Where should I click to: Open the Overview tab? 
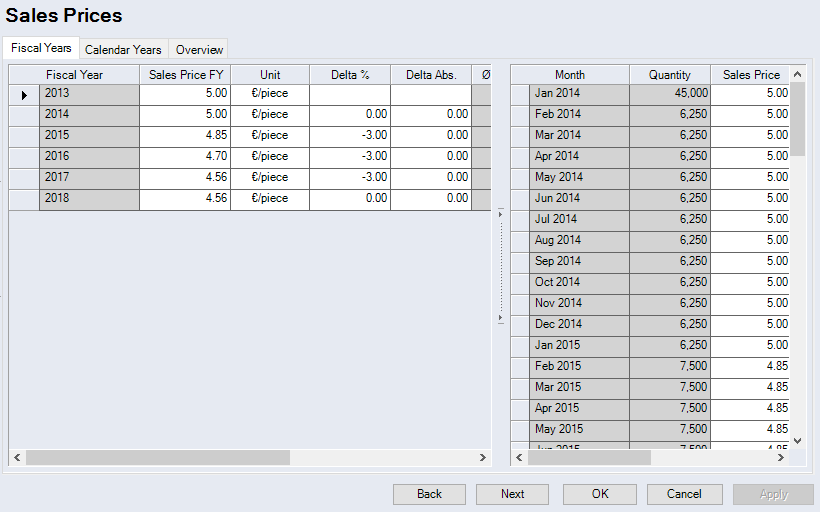pyautogui.click(x=199, y=49)
